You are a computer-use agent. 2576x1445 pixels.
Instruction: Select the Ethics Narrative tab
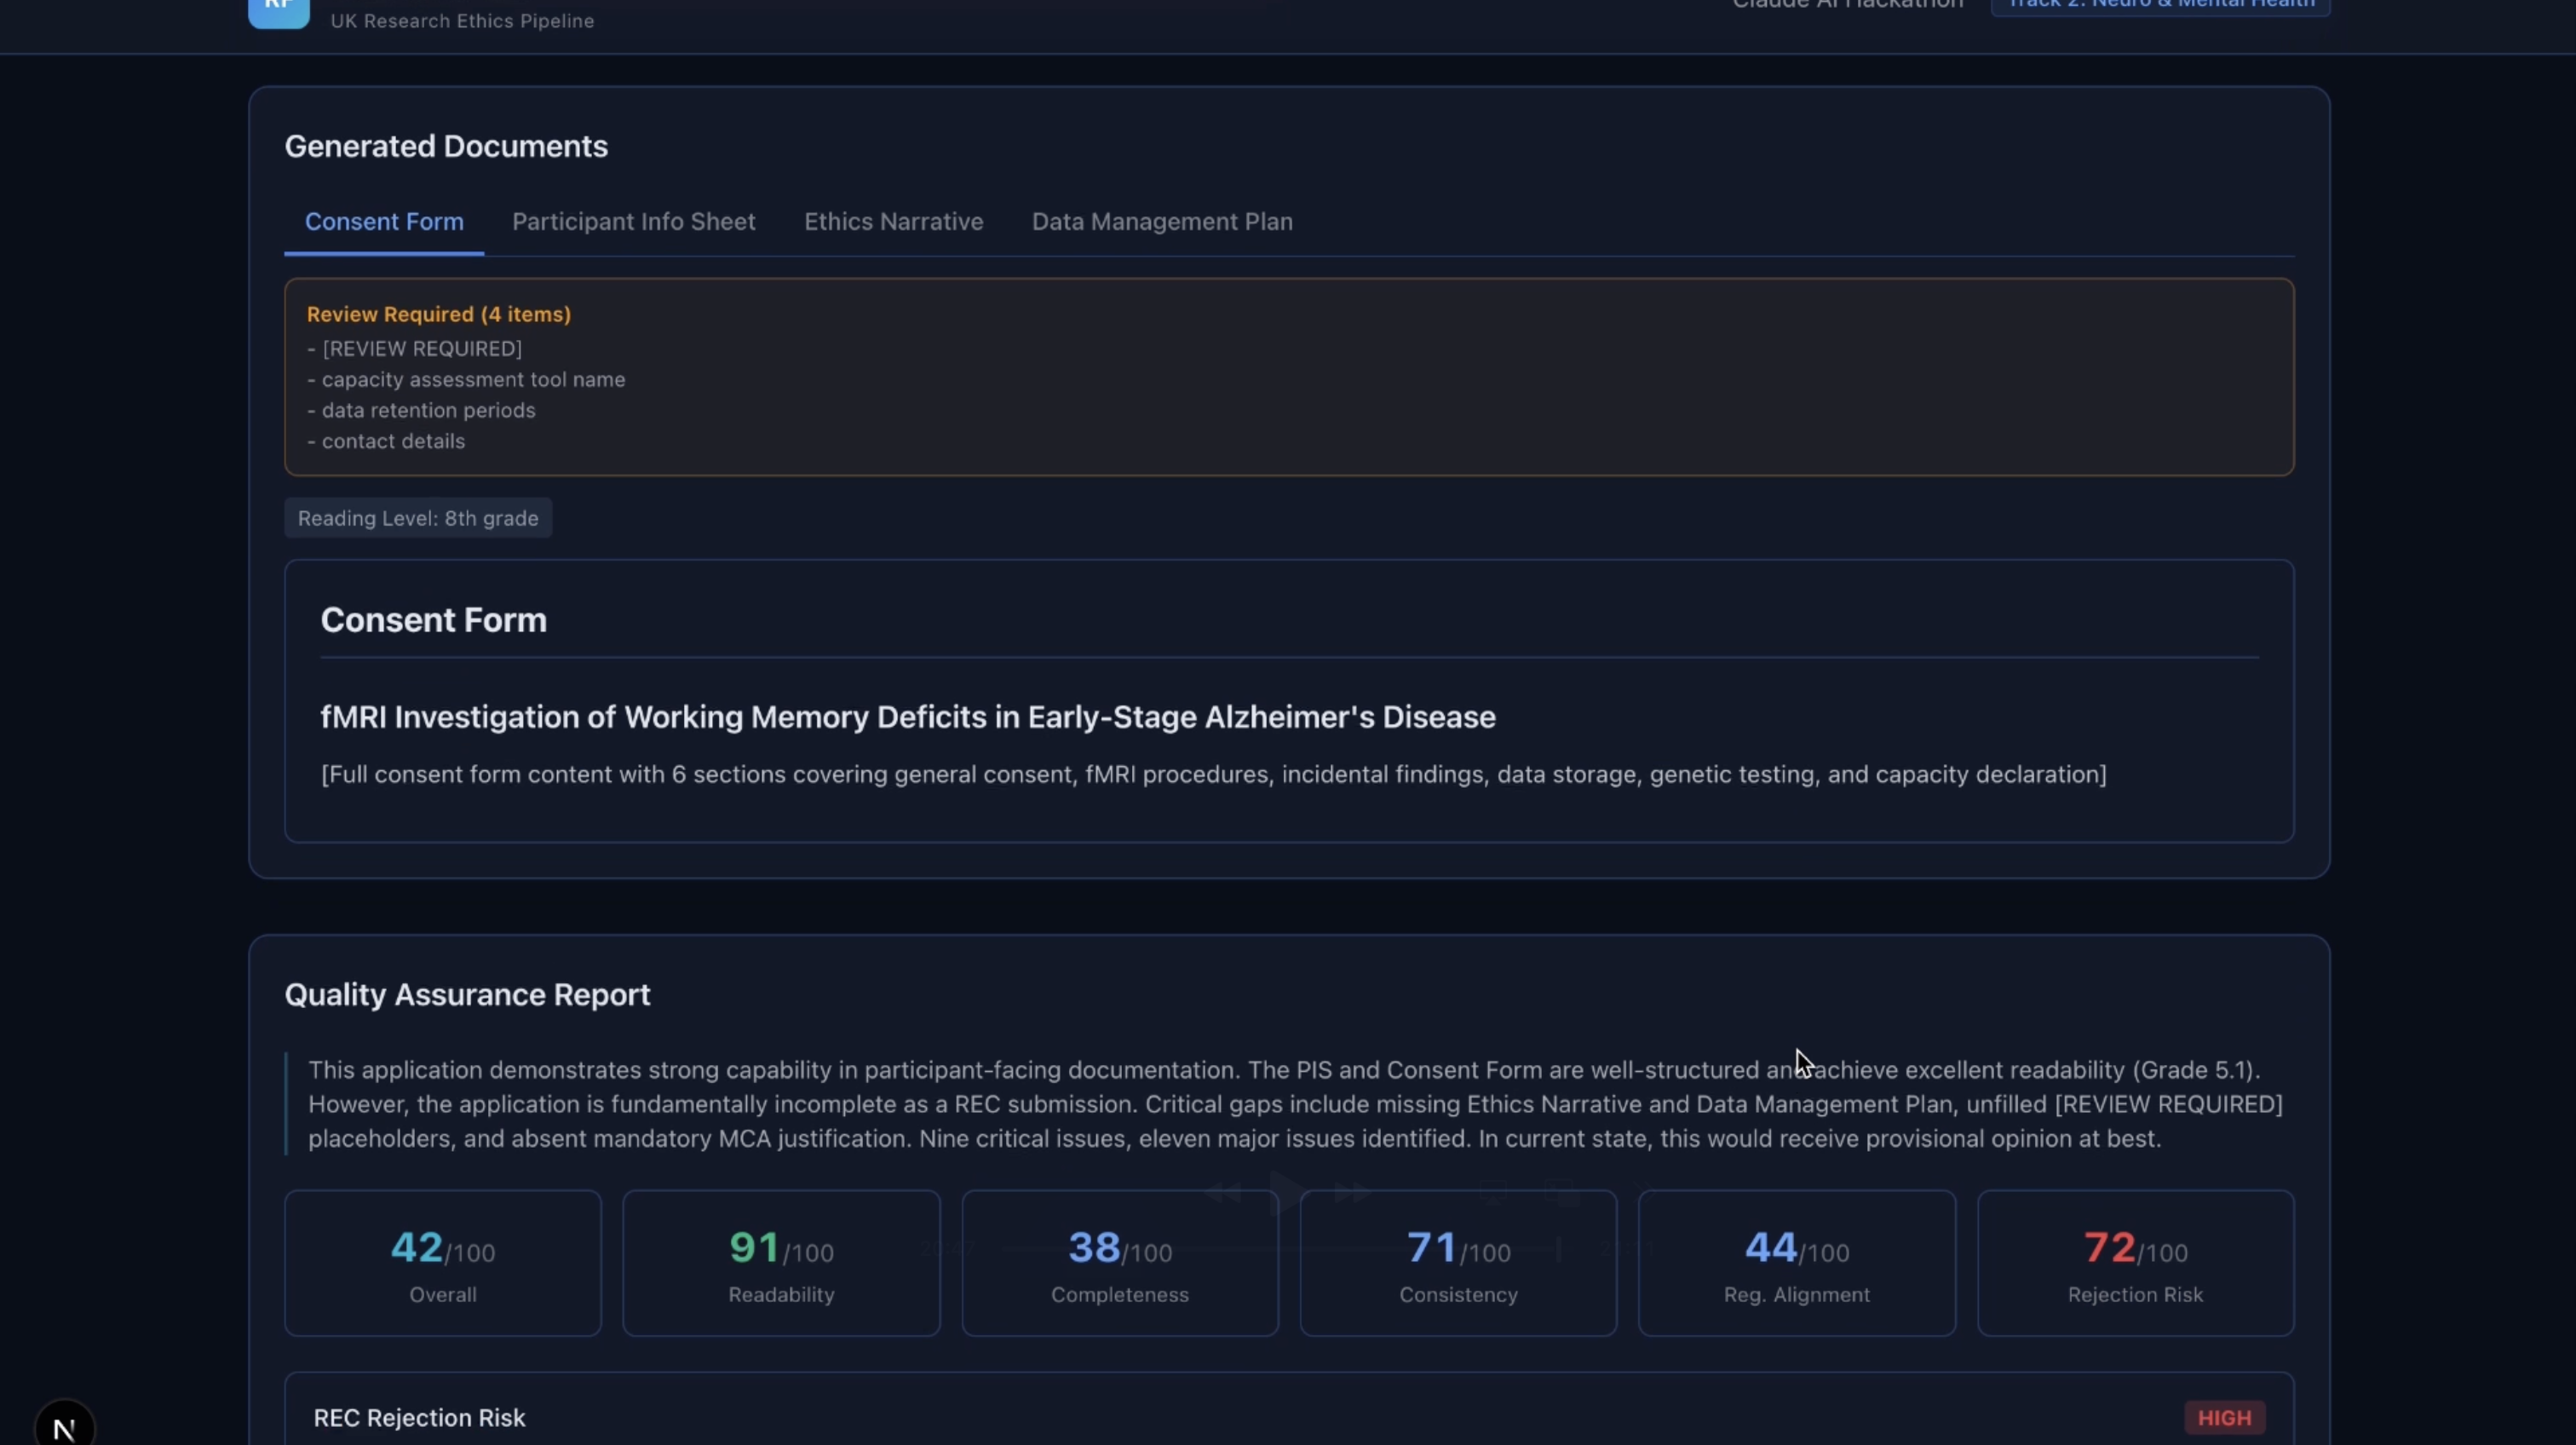tap(893, 222)
